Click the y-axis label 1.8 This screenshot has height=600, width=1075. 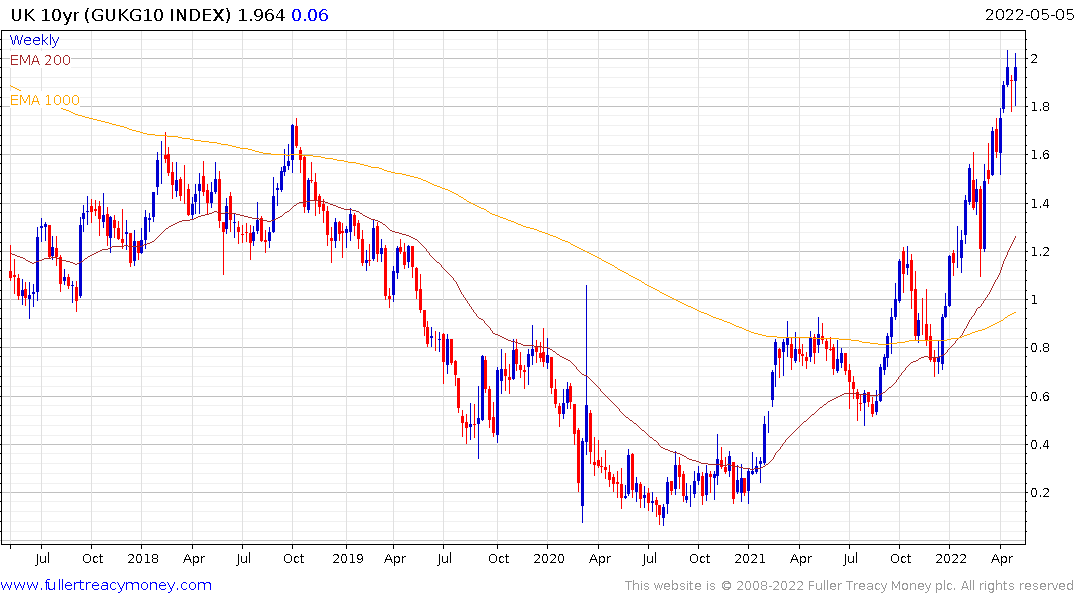[x=1040, y=107]
